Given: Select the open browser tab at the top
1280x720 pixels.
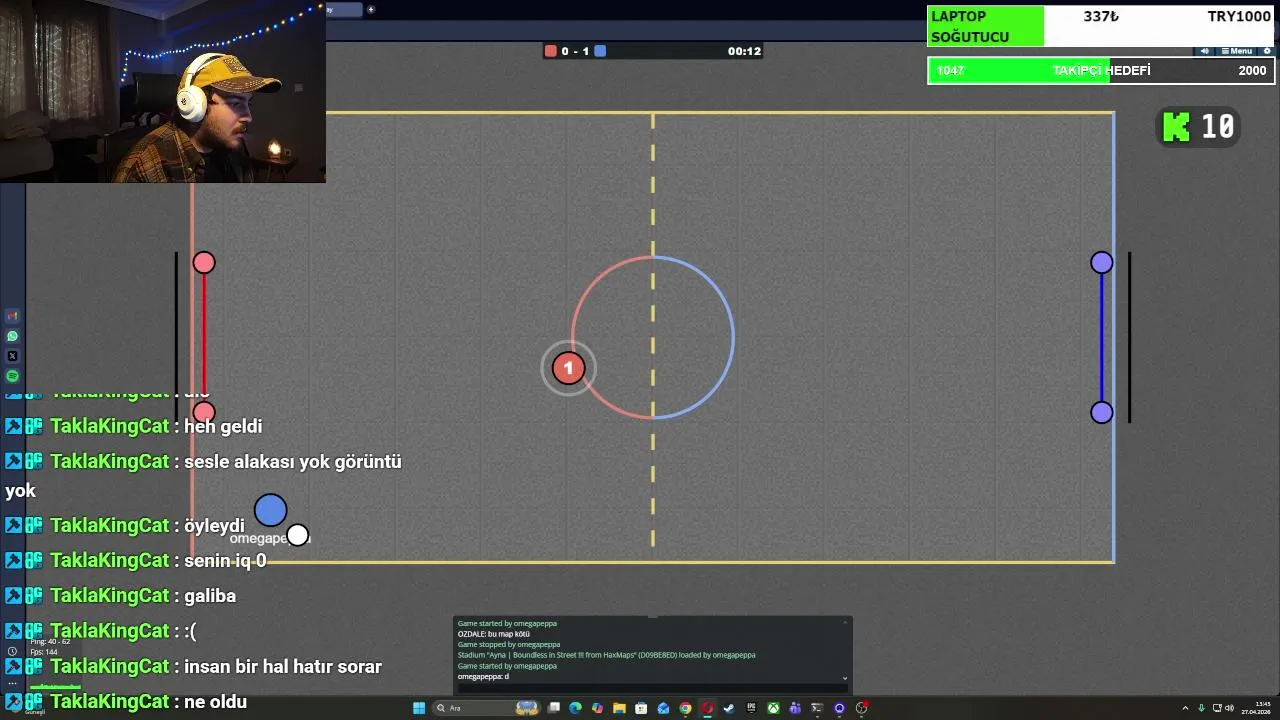Looking at the screenshot, I should point(344,9).
